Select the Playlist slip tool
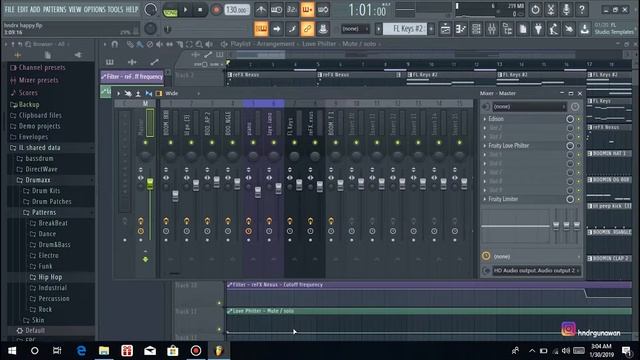The width and height of the screenshot is (640, 360). (x=169, y=44)
